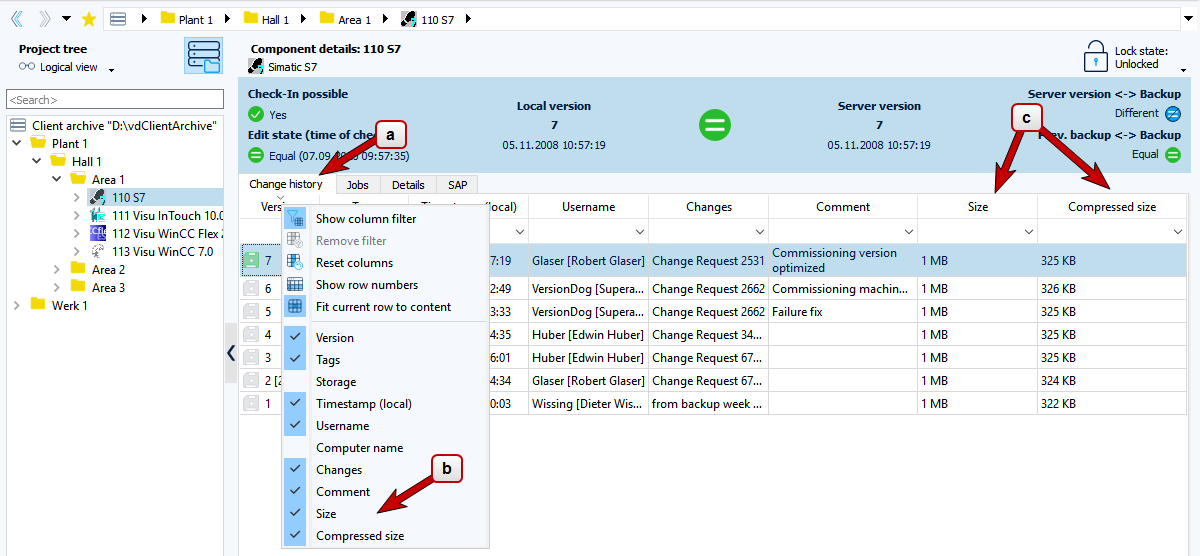Switch to the Jobs tab
The image size is (1200, 556).
click(x=357, y=185)
